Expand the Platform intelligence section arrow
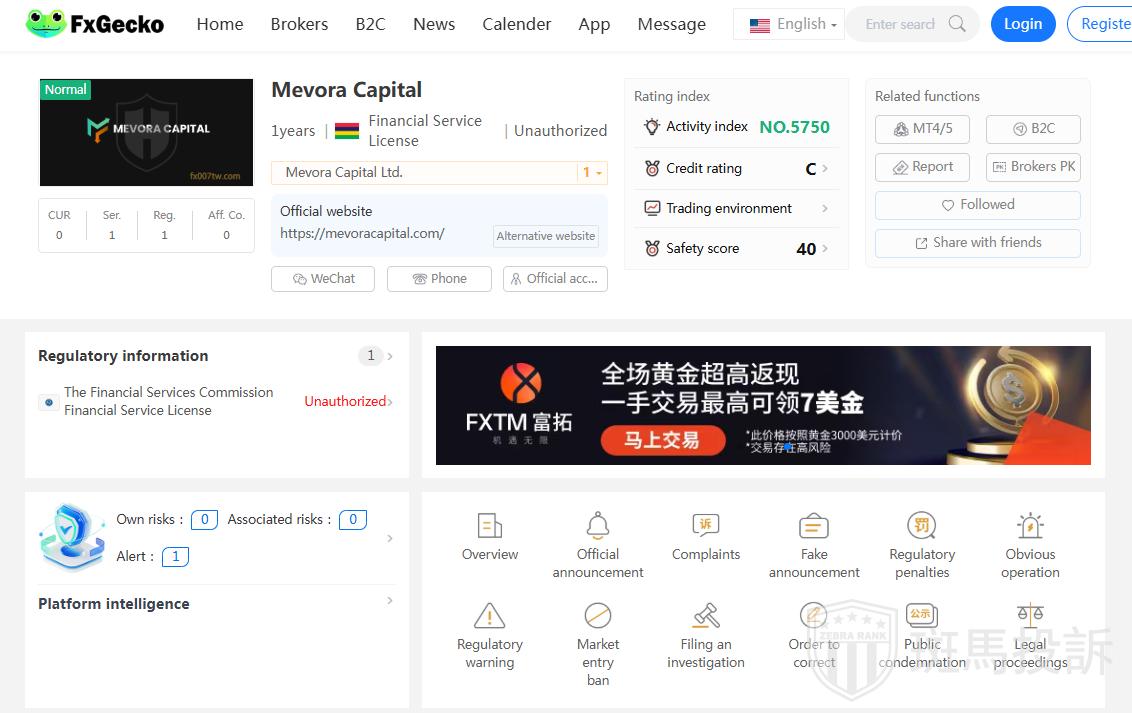The width and height of the screenshot is (1132, 713). click(x=389, y=601)
